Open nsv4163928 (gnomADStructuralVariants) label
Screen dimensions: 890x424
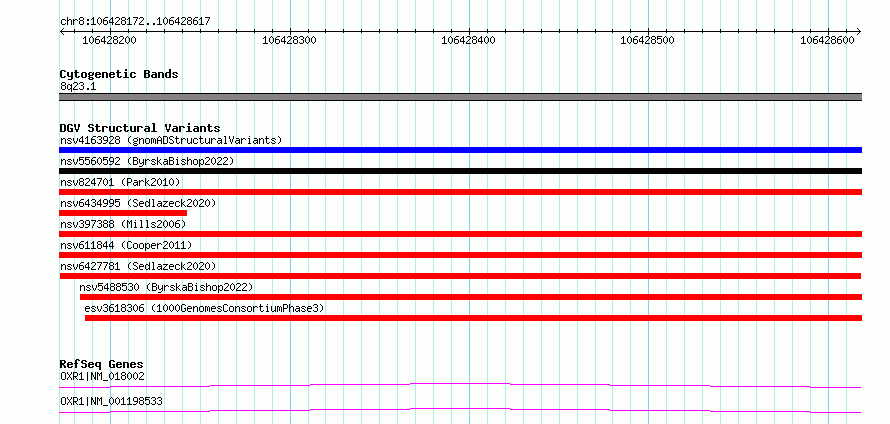tap(171, 140)
